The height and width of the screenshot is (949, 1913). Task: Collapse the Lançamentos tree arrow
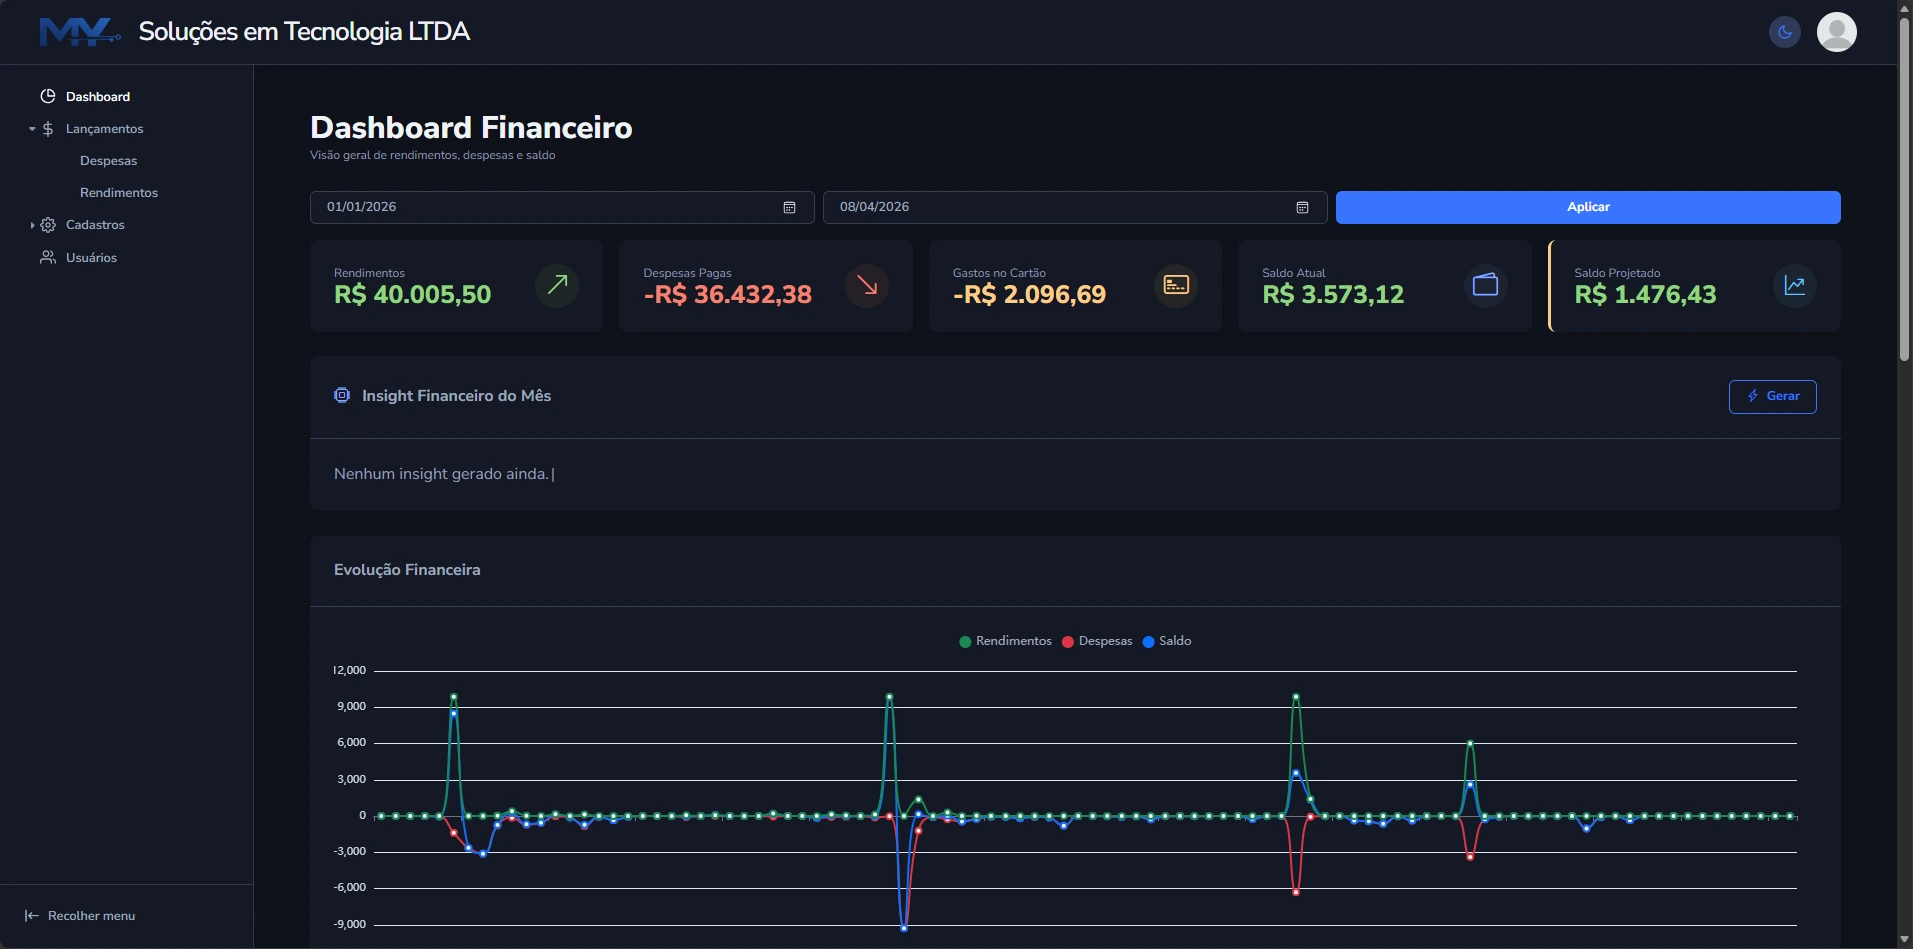coord(32,129)
